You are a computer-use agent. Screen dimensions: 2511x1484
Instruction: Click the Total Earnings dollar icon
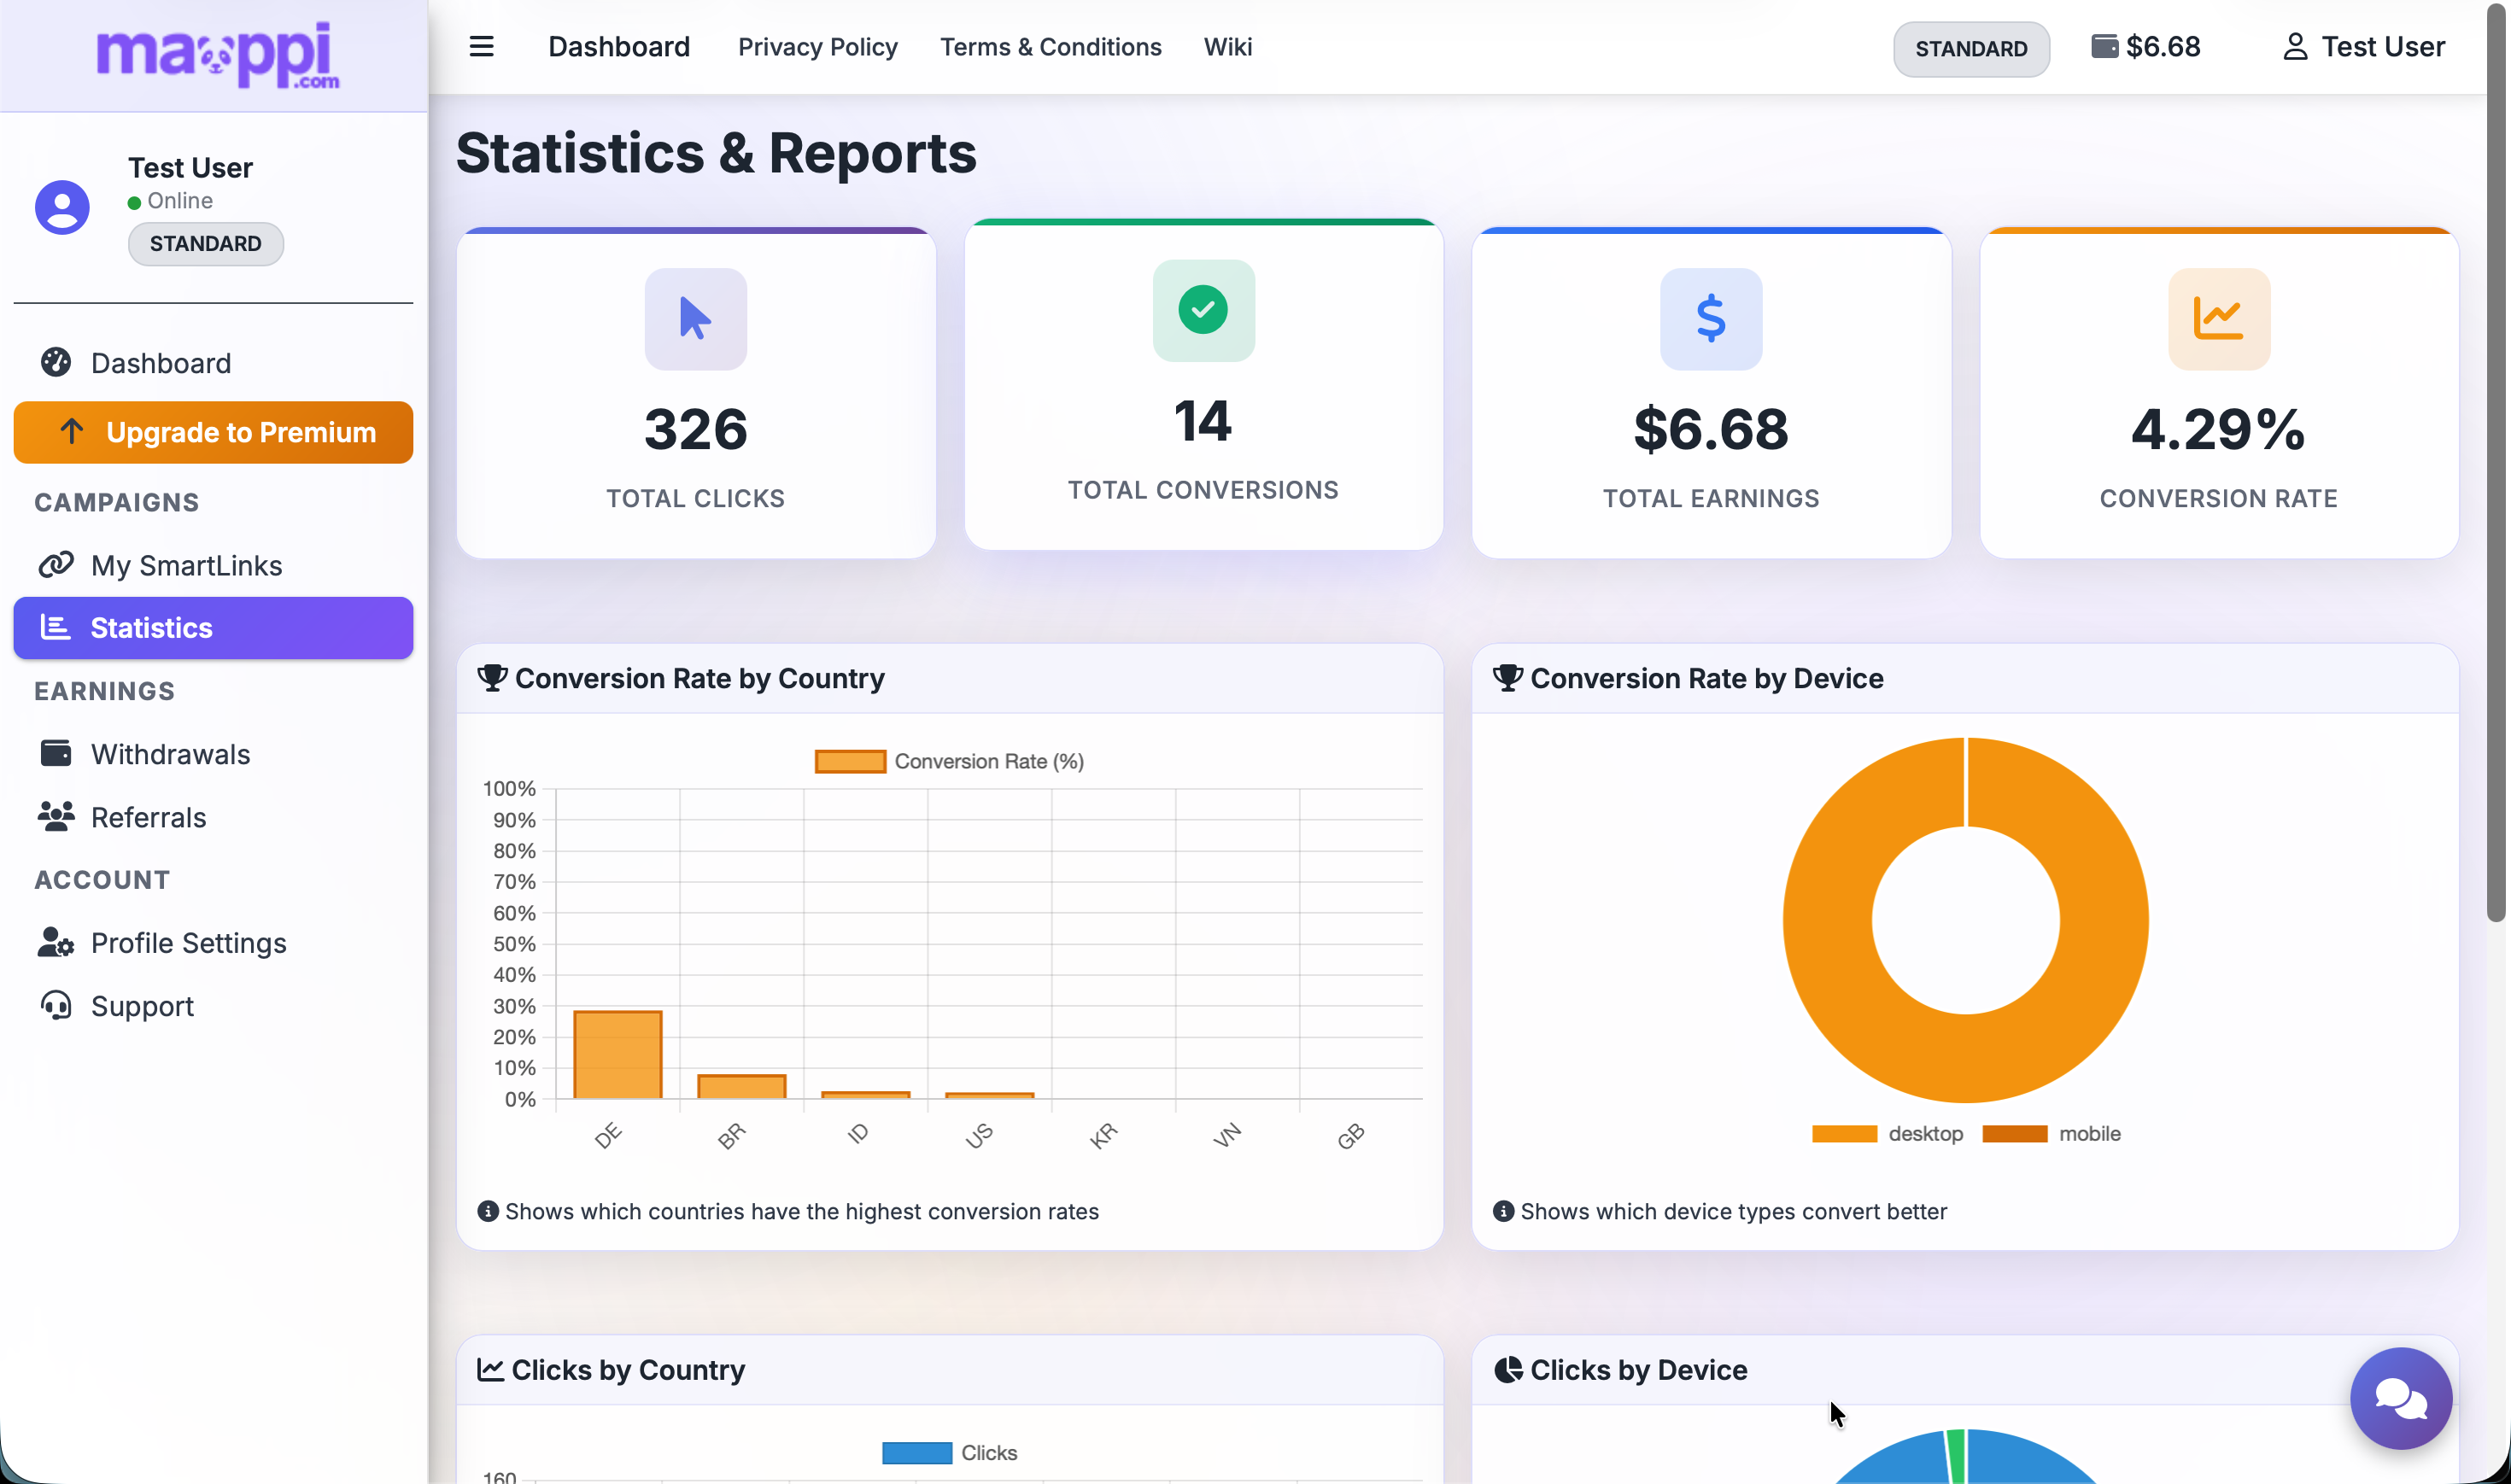pyautogui.click(x=1710, y=319)
